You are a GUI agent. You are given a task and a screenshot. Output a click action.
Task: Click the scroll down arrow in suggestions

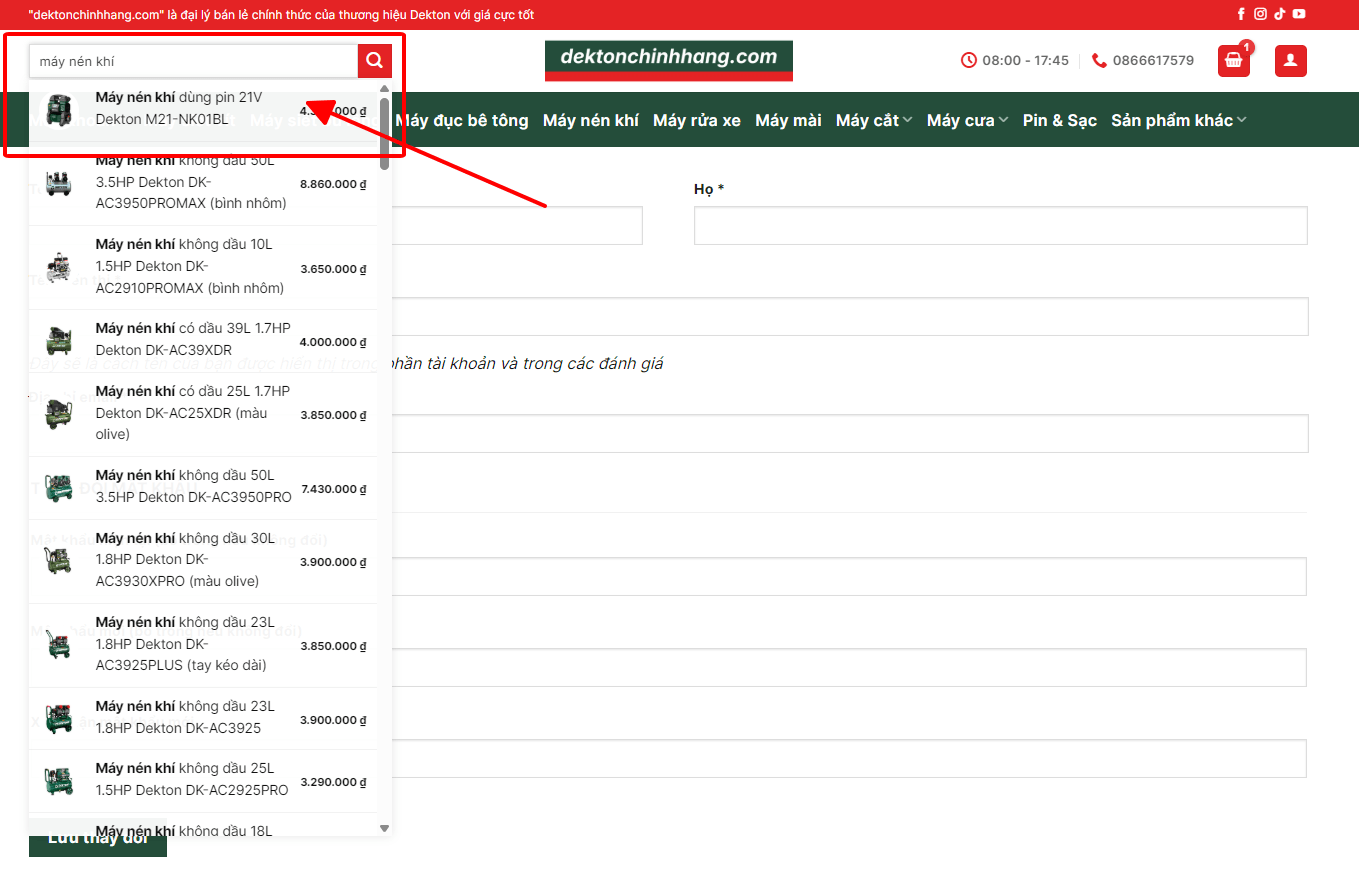tap(384, 828)
